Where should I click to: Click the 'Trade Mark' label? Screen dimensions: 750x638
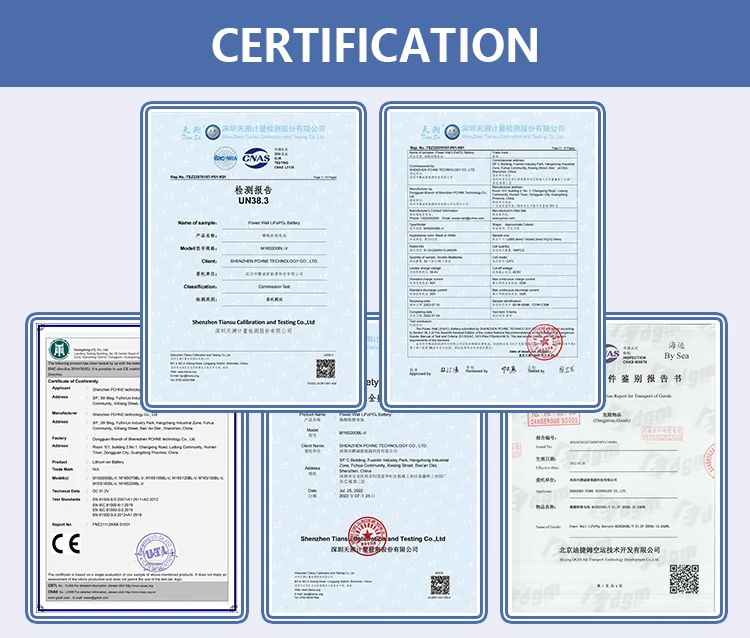click(63, 469)
